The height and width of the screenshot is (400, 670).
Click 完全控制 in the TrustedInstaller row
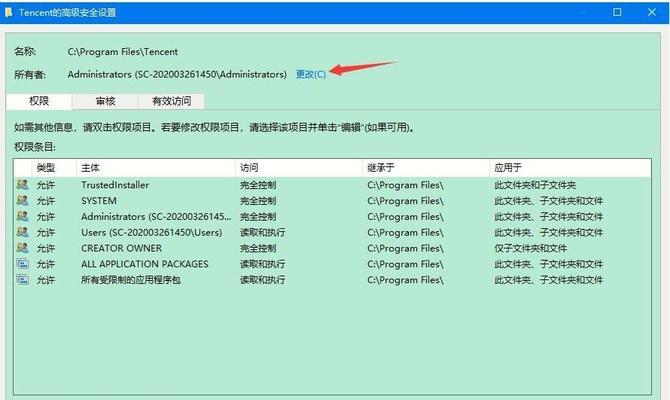[258, 185]
